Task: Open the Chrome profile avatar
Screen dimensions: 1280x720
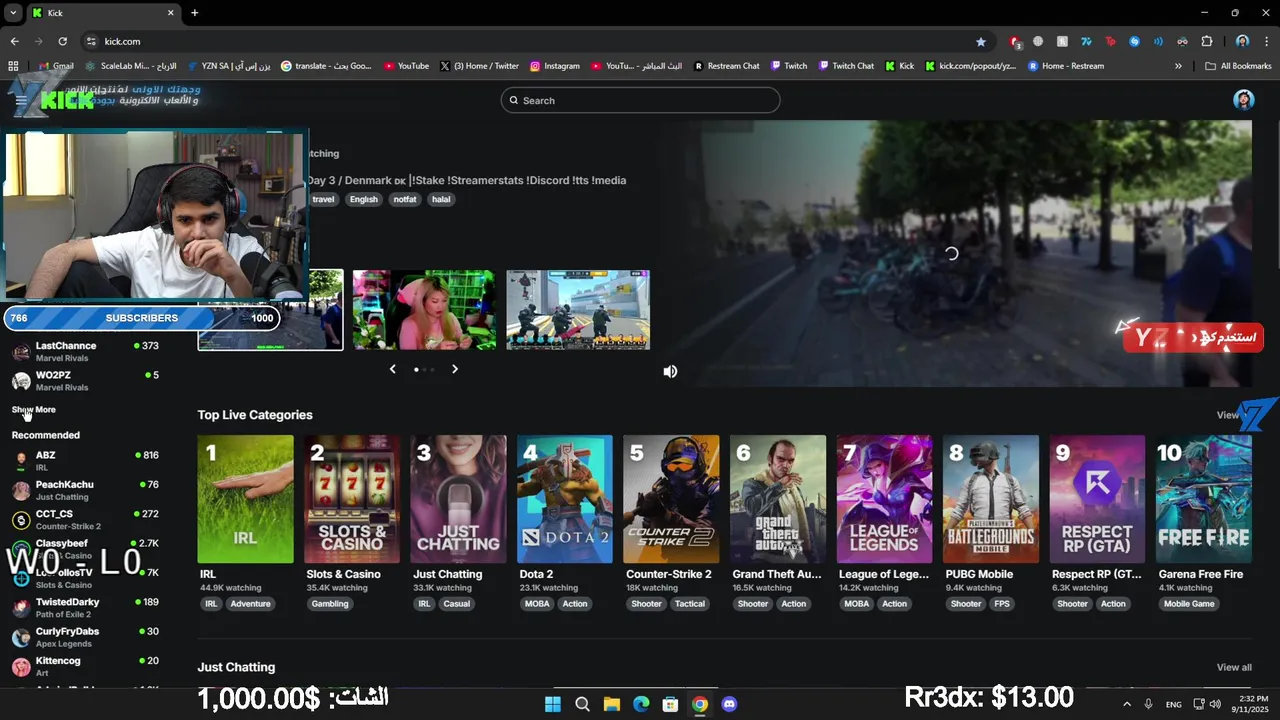Action: click(1242, 41)
